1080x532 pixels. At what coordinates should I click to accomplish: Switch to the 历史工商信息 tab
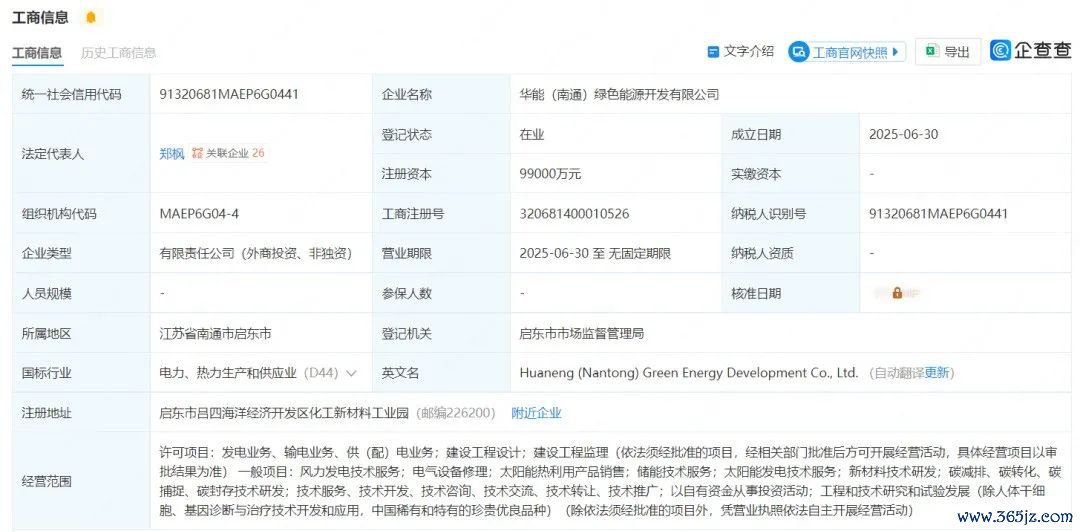[x=118, y=52]
